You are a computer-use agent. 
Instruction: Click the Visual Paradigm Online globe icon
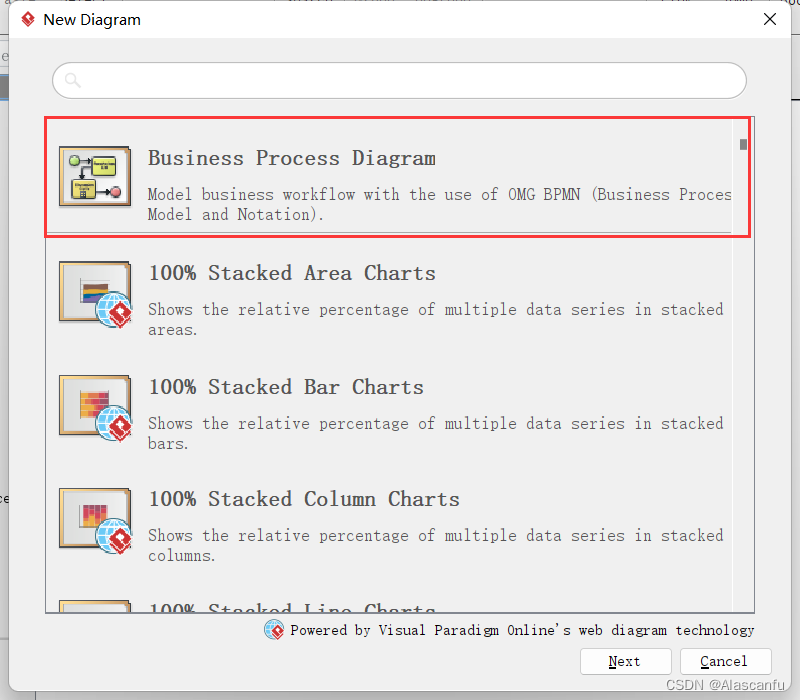[x=274, y=630]
